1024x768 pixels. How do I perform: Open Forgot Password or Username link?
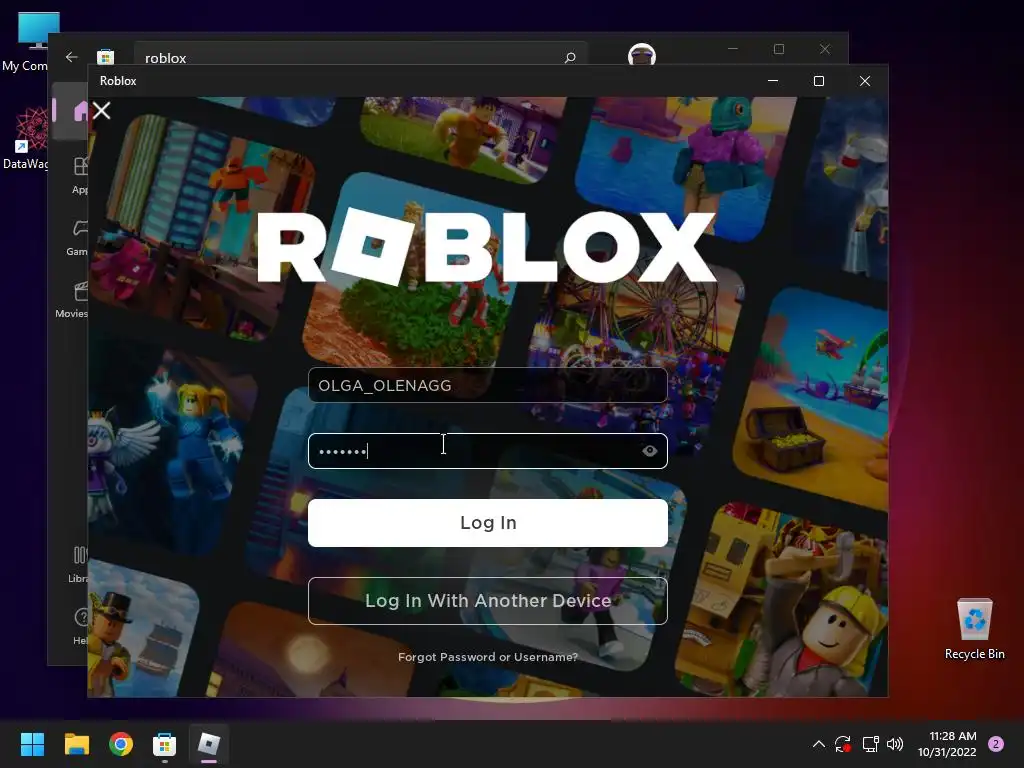click(488, 657)
